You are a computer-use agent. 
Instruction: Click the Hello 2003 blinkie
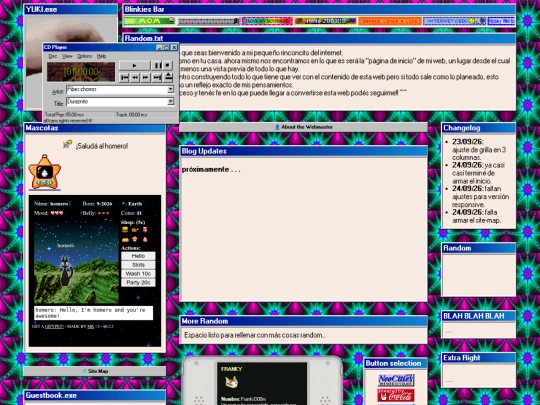point(325,21)
